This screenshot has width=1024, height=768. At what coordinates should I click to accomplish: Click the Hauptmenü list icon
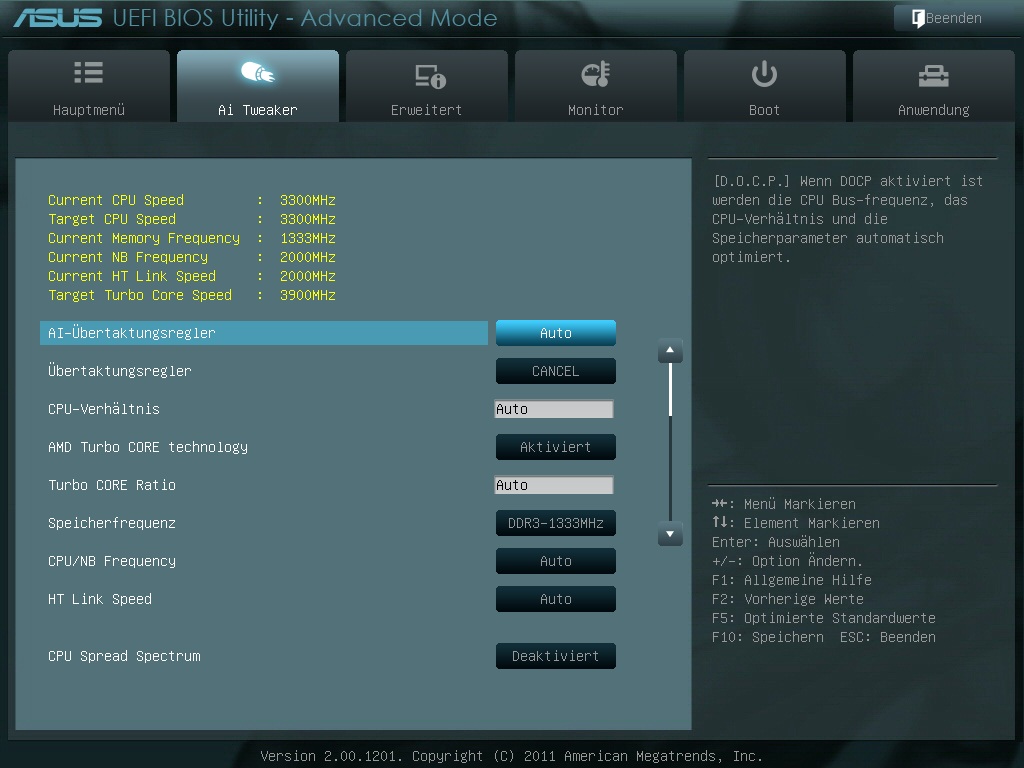[x=89, y=72]
